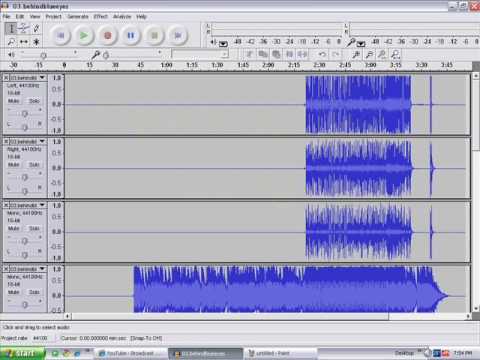Click the horizontal scrollbar below tracks

click(268, 316)
